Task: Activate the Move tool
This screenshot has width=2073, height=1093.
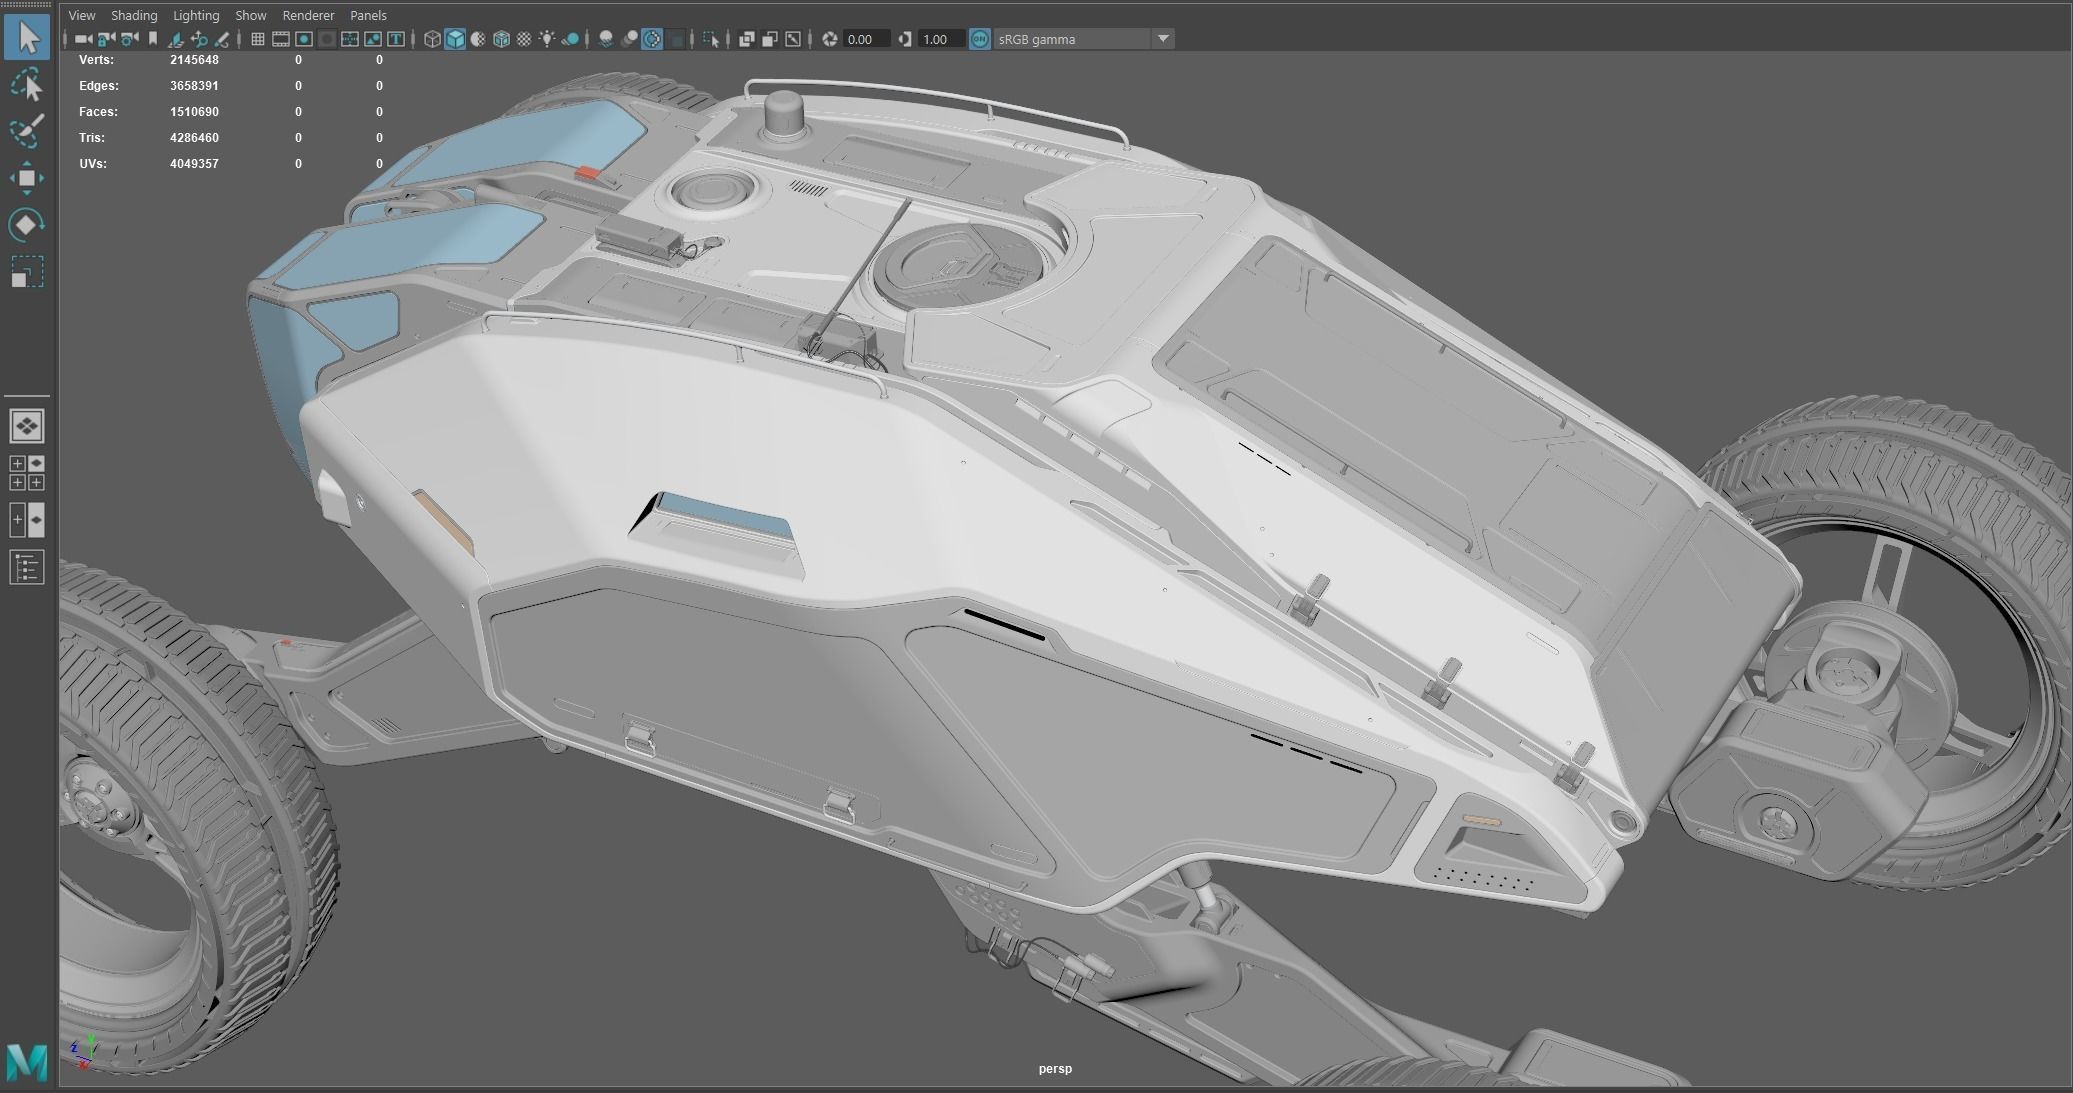Action: click(27, 179)
